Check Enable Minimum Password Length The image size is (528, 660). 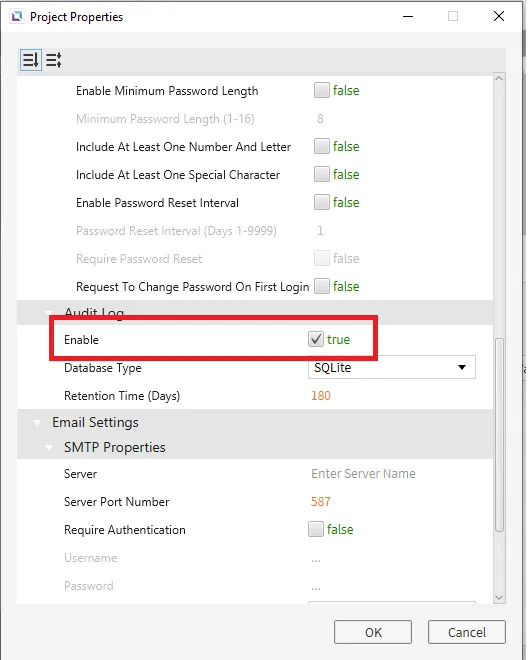[x=322, y=90]
